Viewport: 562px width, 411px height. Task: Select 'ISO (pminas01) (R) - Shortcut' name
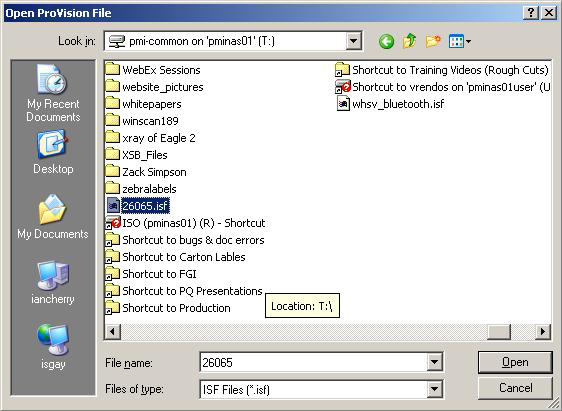click(x=194, y=223)
